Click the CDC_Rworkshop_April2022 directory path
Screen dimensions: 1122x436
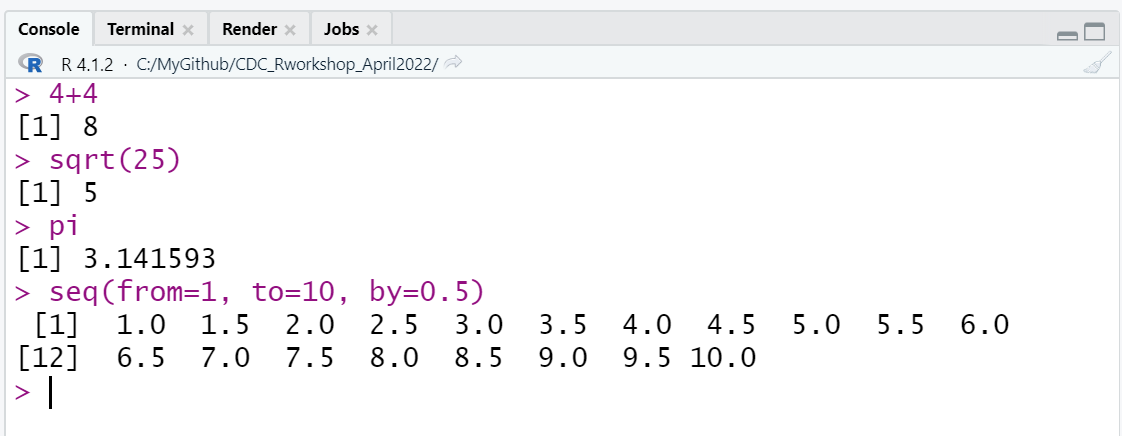click(x=287, y=64)
